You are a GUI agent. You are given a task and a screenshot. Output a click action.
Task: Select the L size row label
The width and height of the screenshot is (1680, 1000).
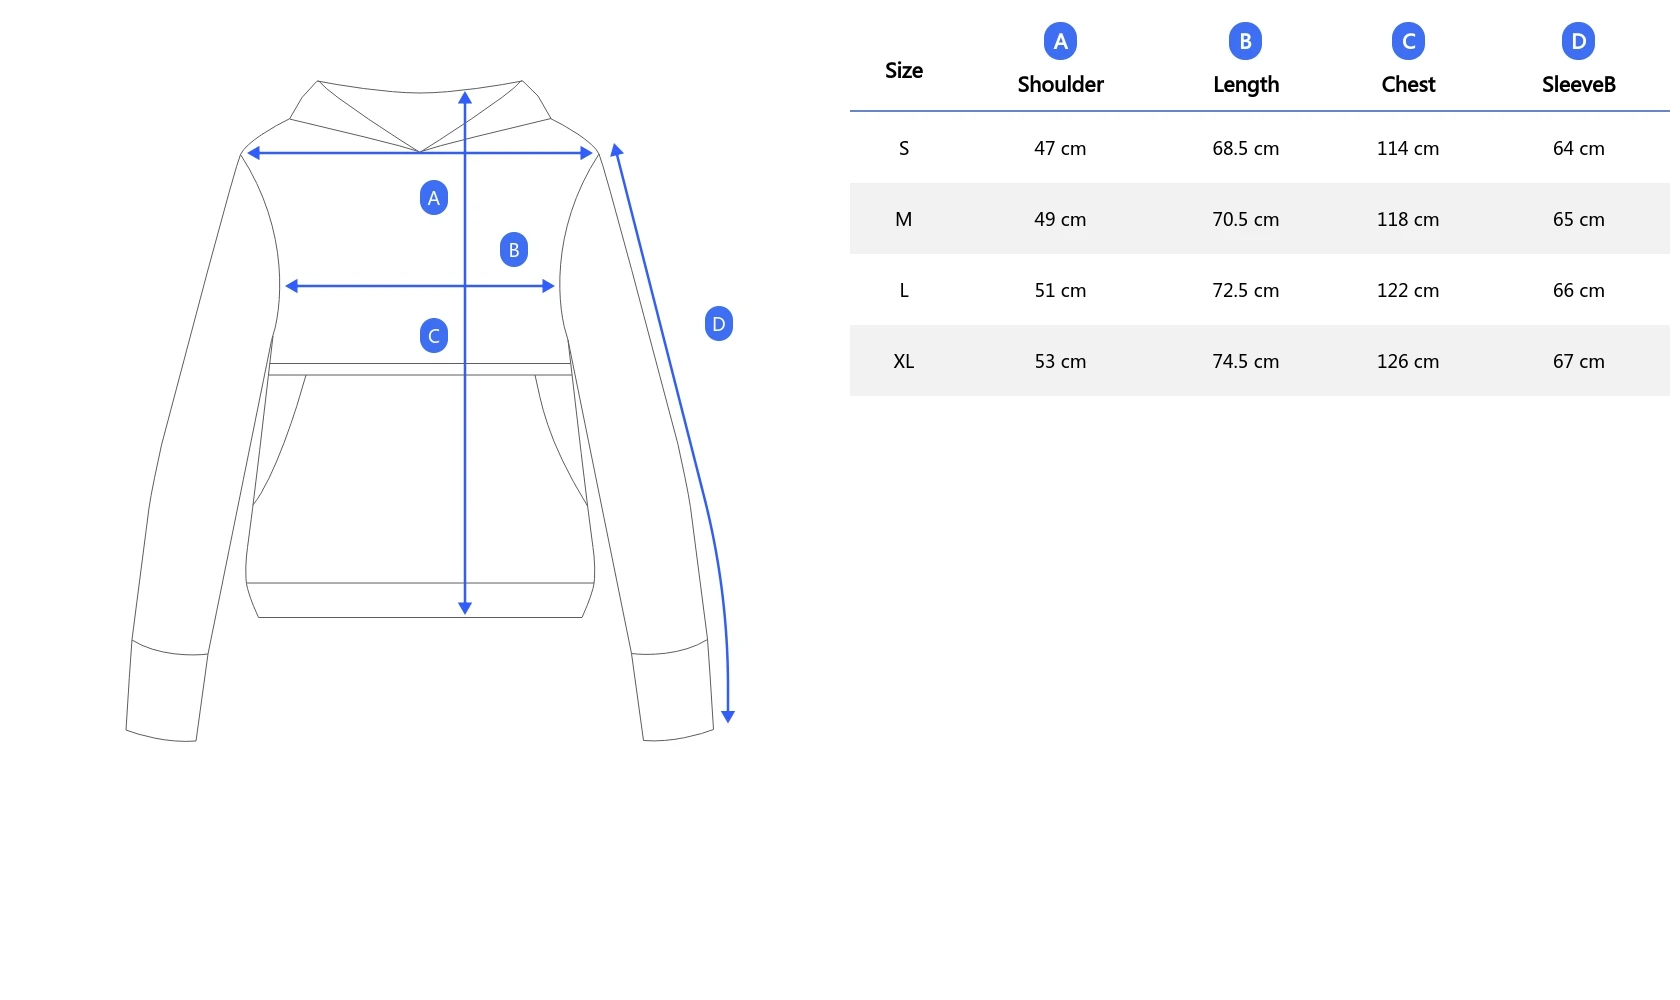tap(904, 291)
